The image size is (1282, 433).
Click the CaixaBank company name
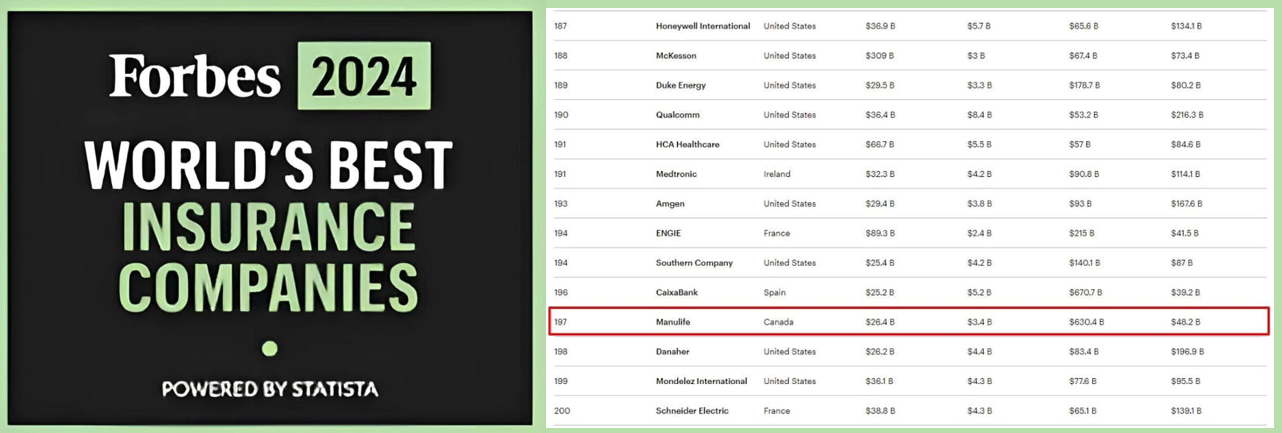point(677,292)
